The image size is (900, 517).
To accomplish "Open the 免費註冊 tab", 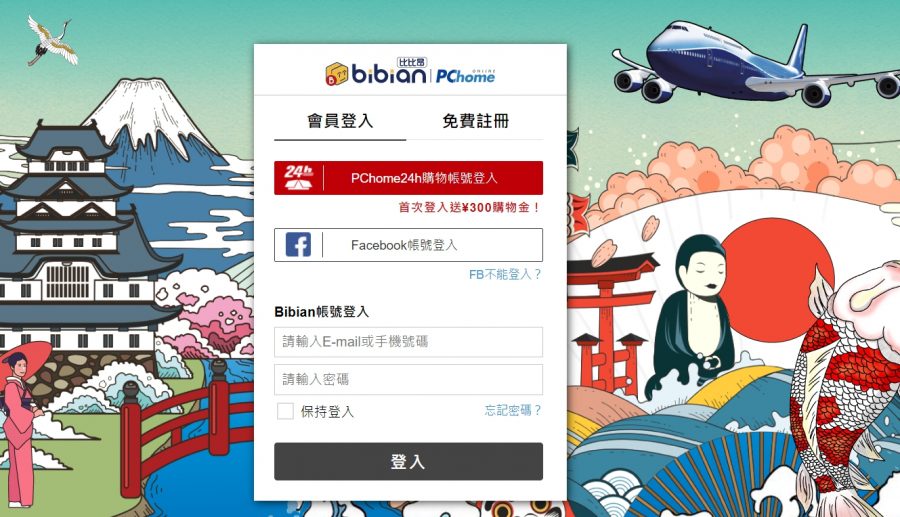I will [475, 121].
